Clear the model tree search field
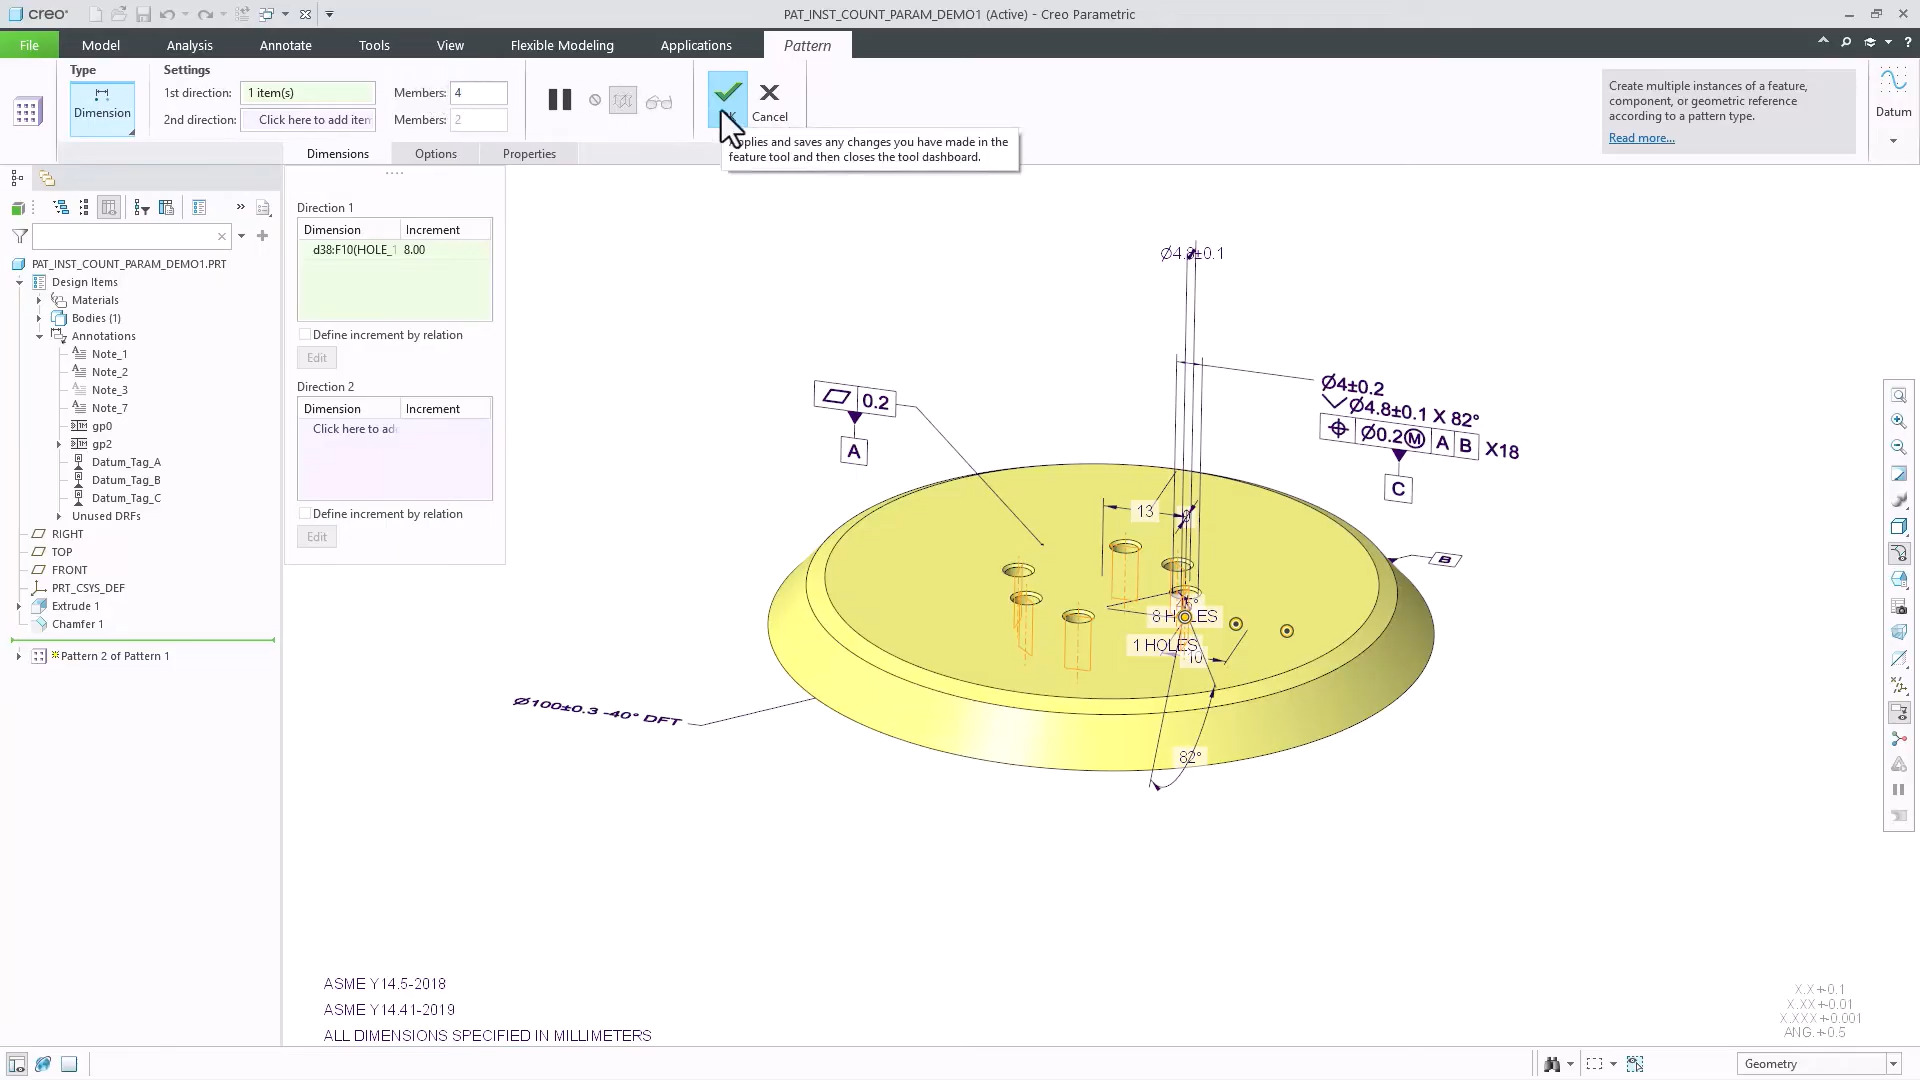This screenshot has width=1920, height=1080. (222, 236)
